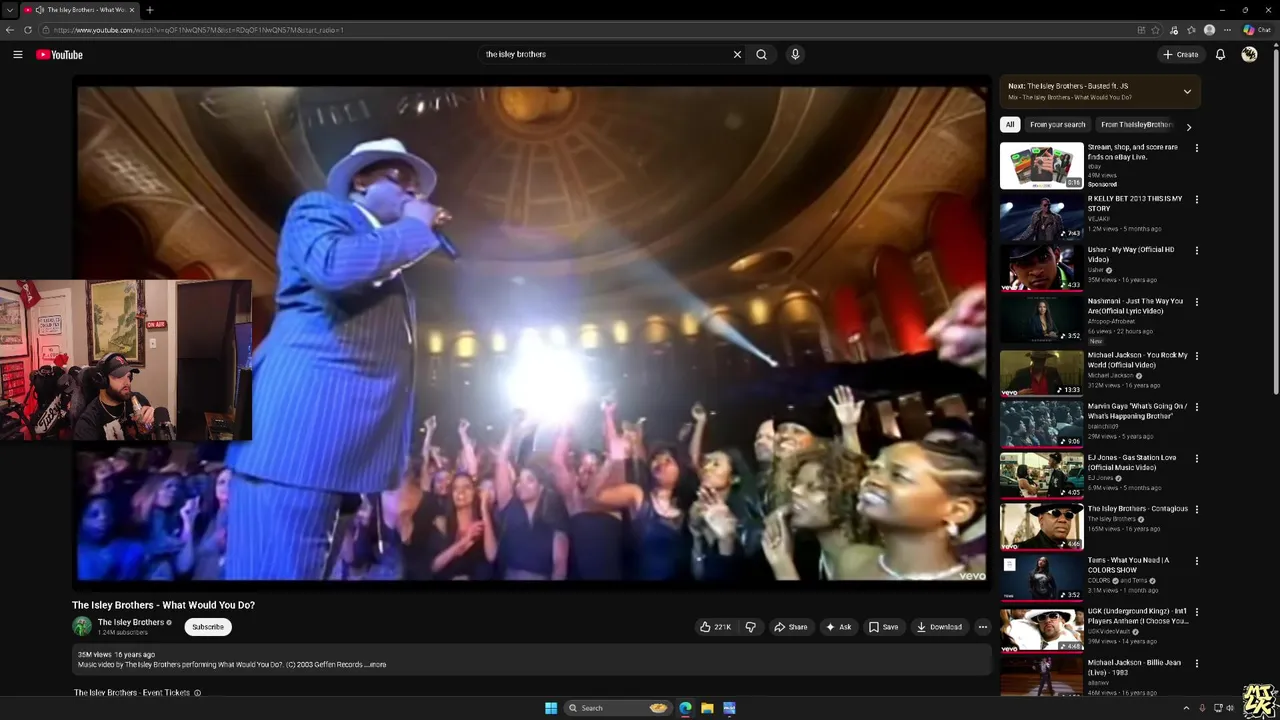The height and width of the screenshot is (720, 1280).
Task: Open options for Nashmani Just The Way
Action: [1197, 302]
